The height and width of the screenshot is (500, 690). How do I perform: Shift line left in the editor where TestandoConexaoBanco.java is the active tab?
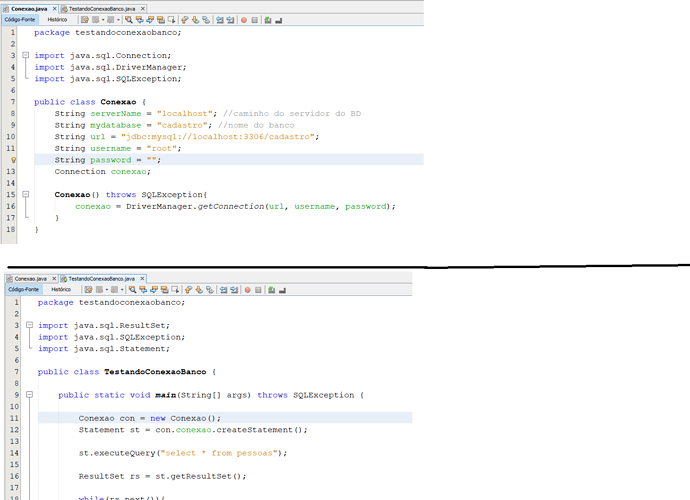[223, 290]
